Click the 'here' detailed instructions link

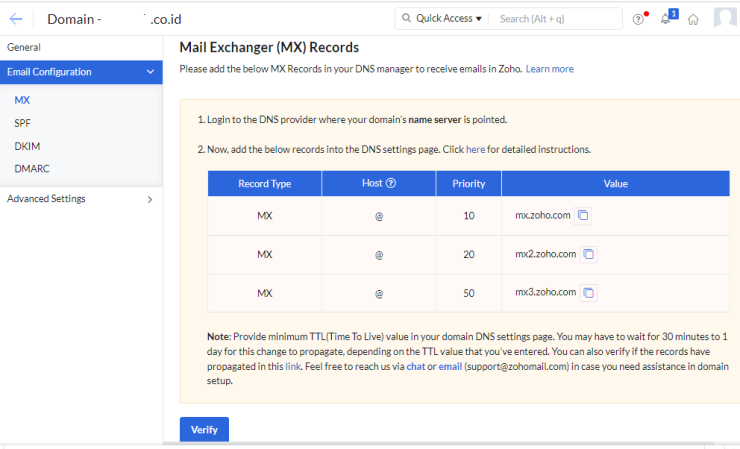click(x=475, y=149)
